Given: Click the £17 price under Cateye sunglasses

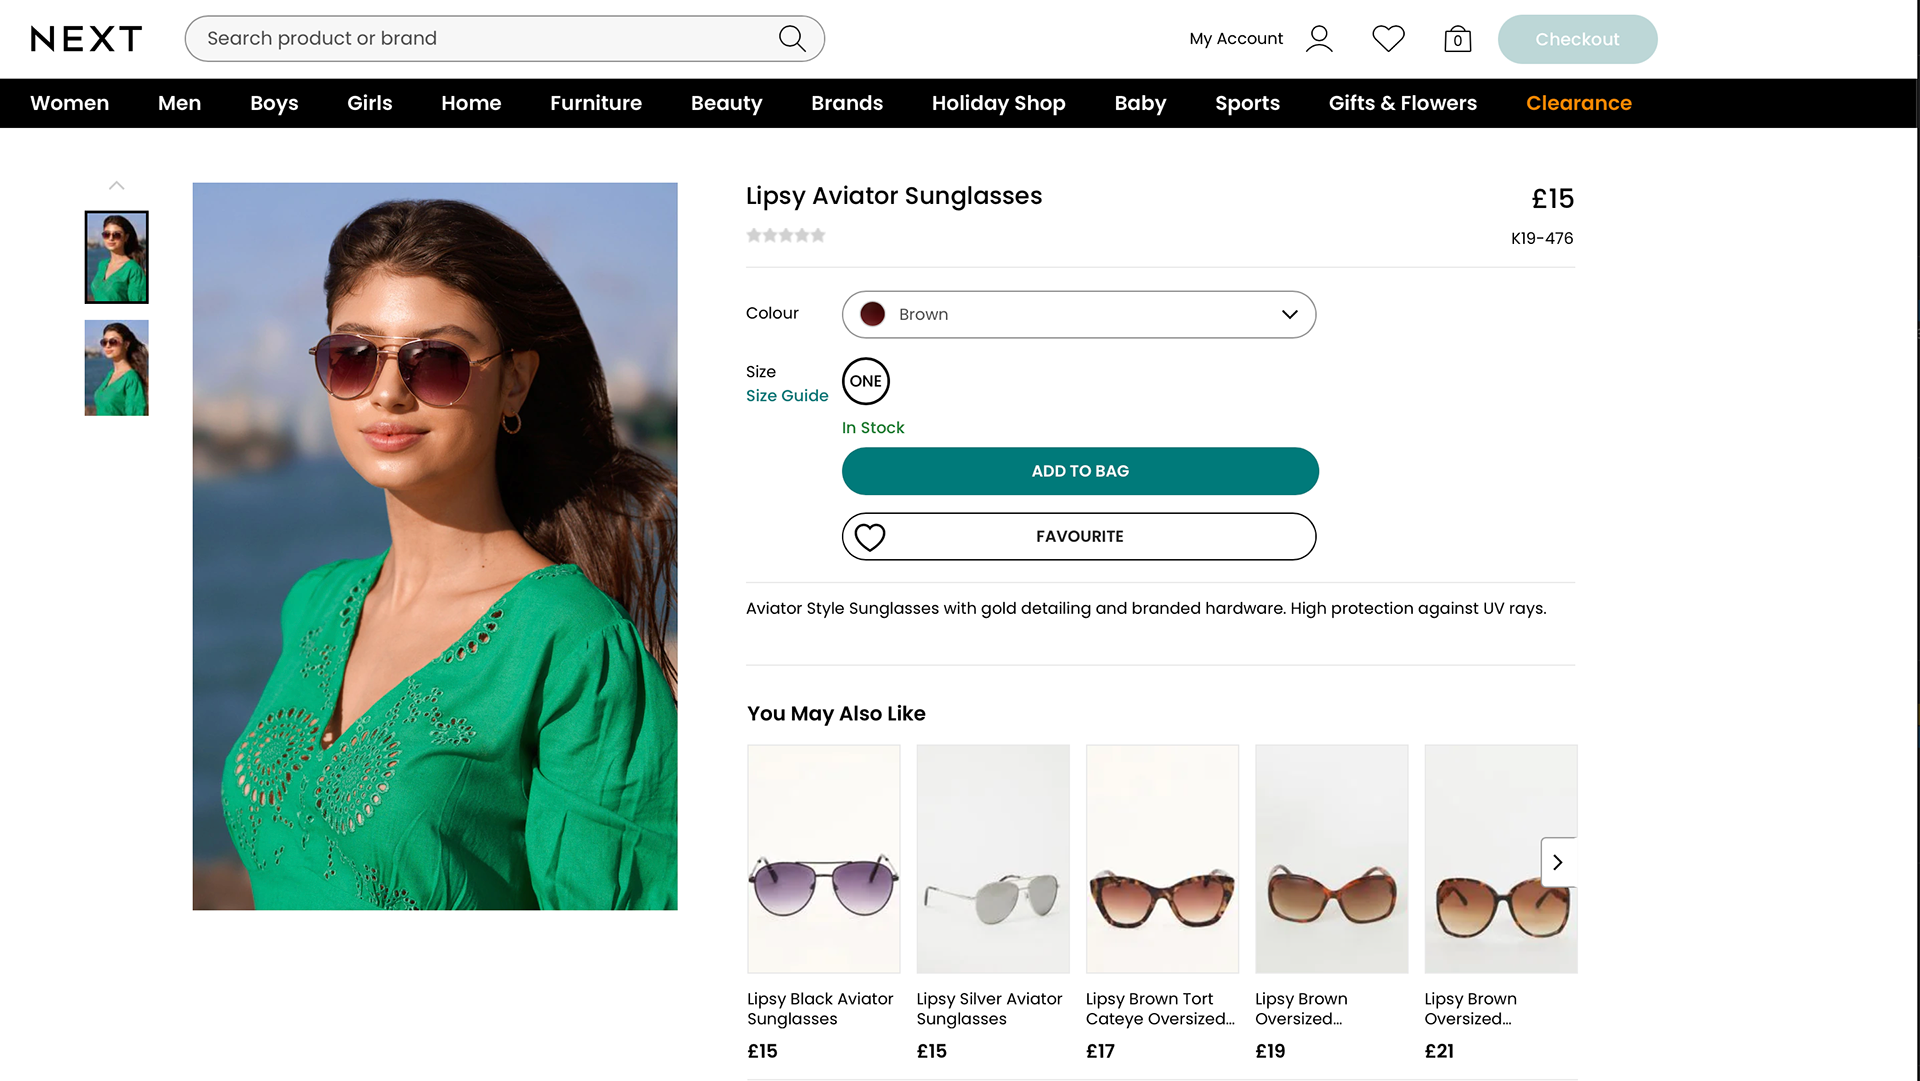Looking at the screenshot, I should 1100,1051.
